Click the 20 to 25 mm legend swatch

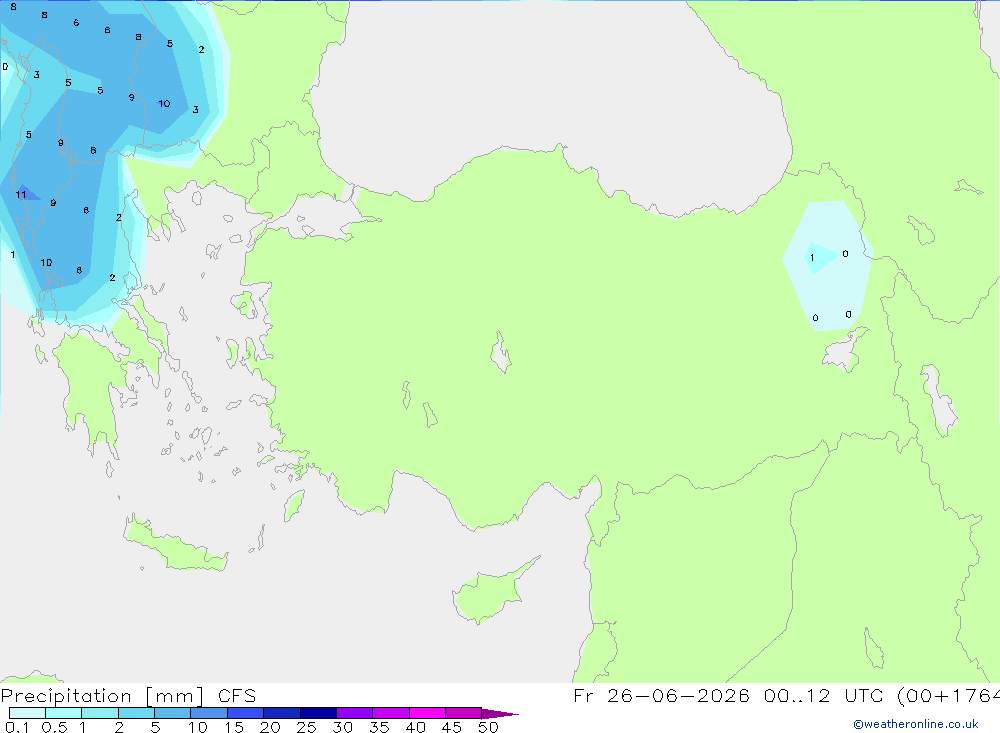(282, 713)
